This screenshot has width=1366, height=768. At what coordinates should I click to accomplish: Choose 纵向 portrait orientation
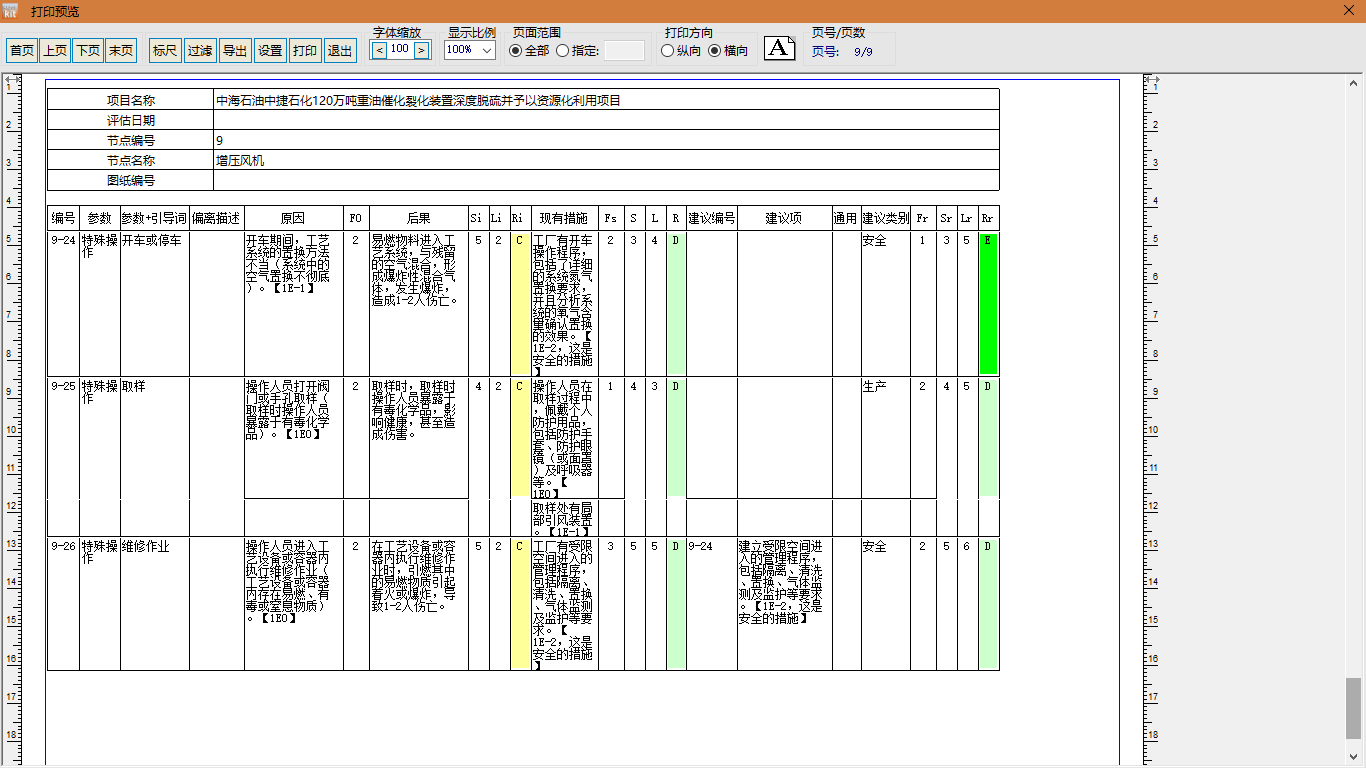[681, 50]
